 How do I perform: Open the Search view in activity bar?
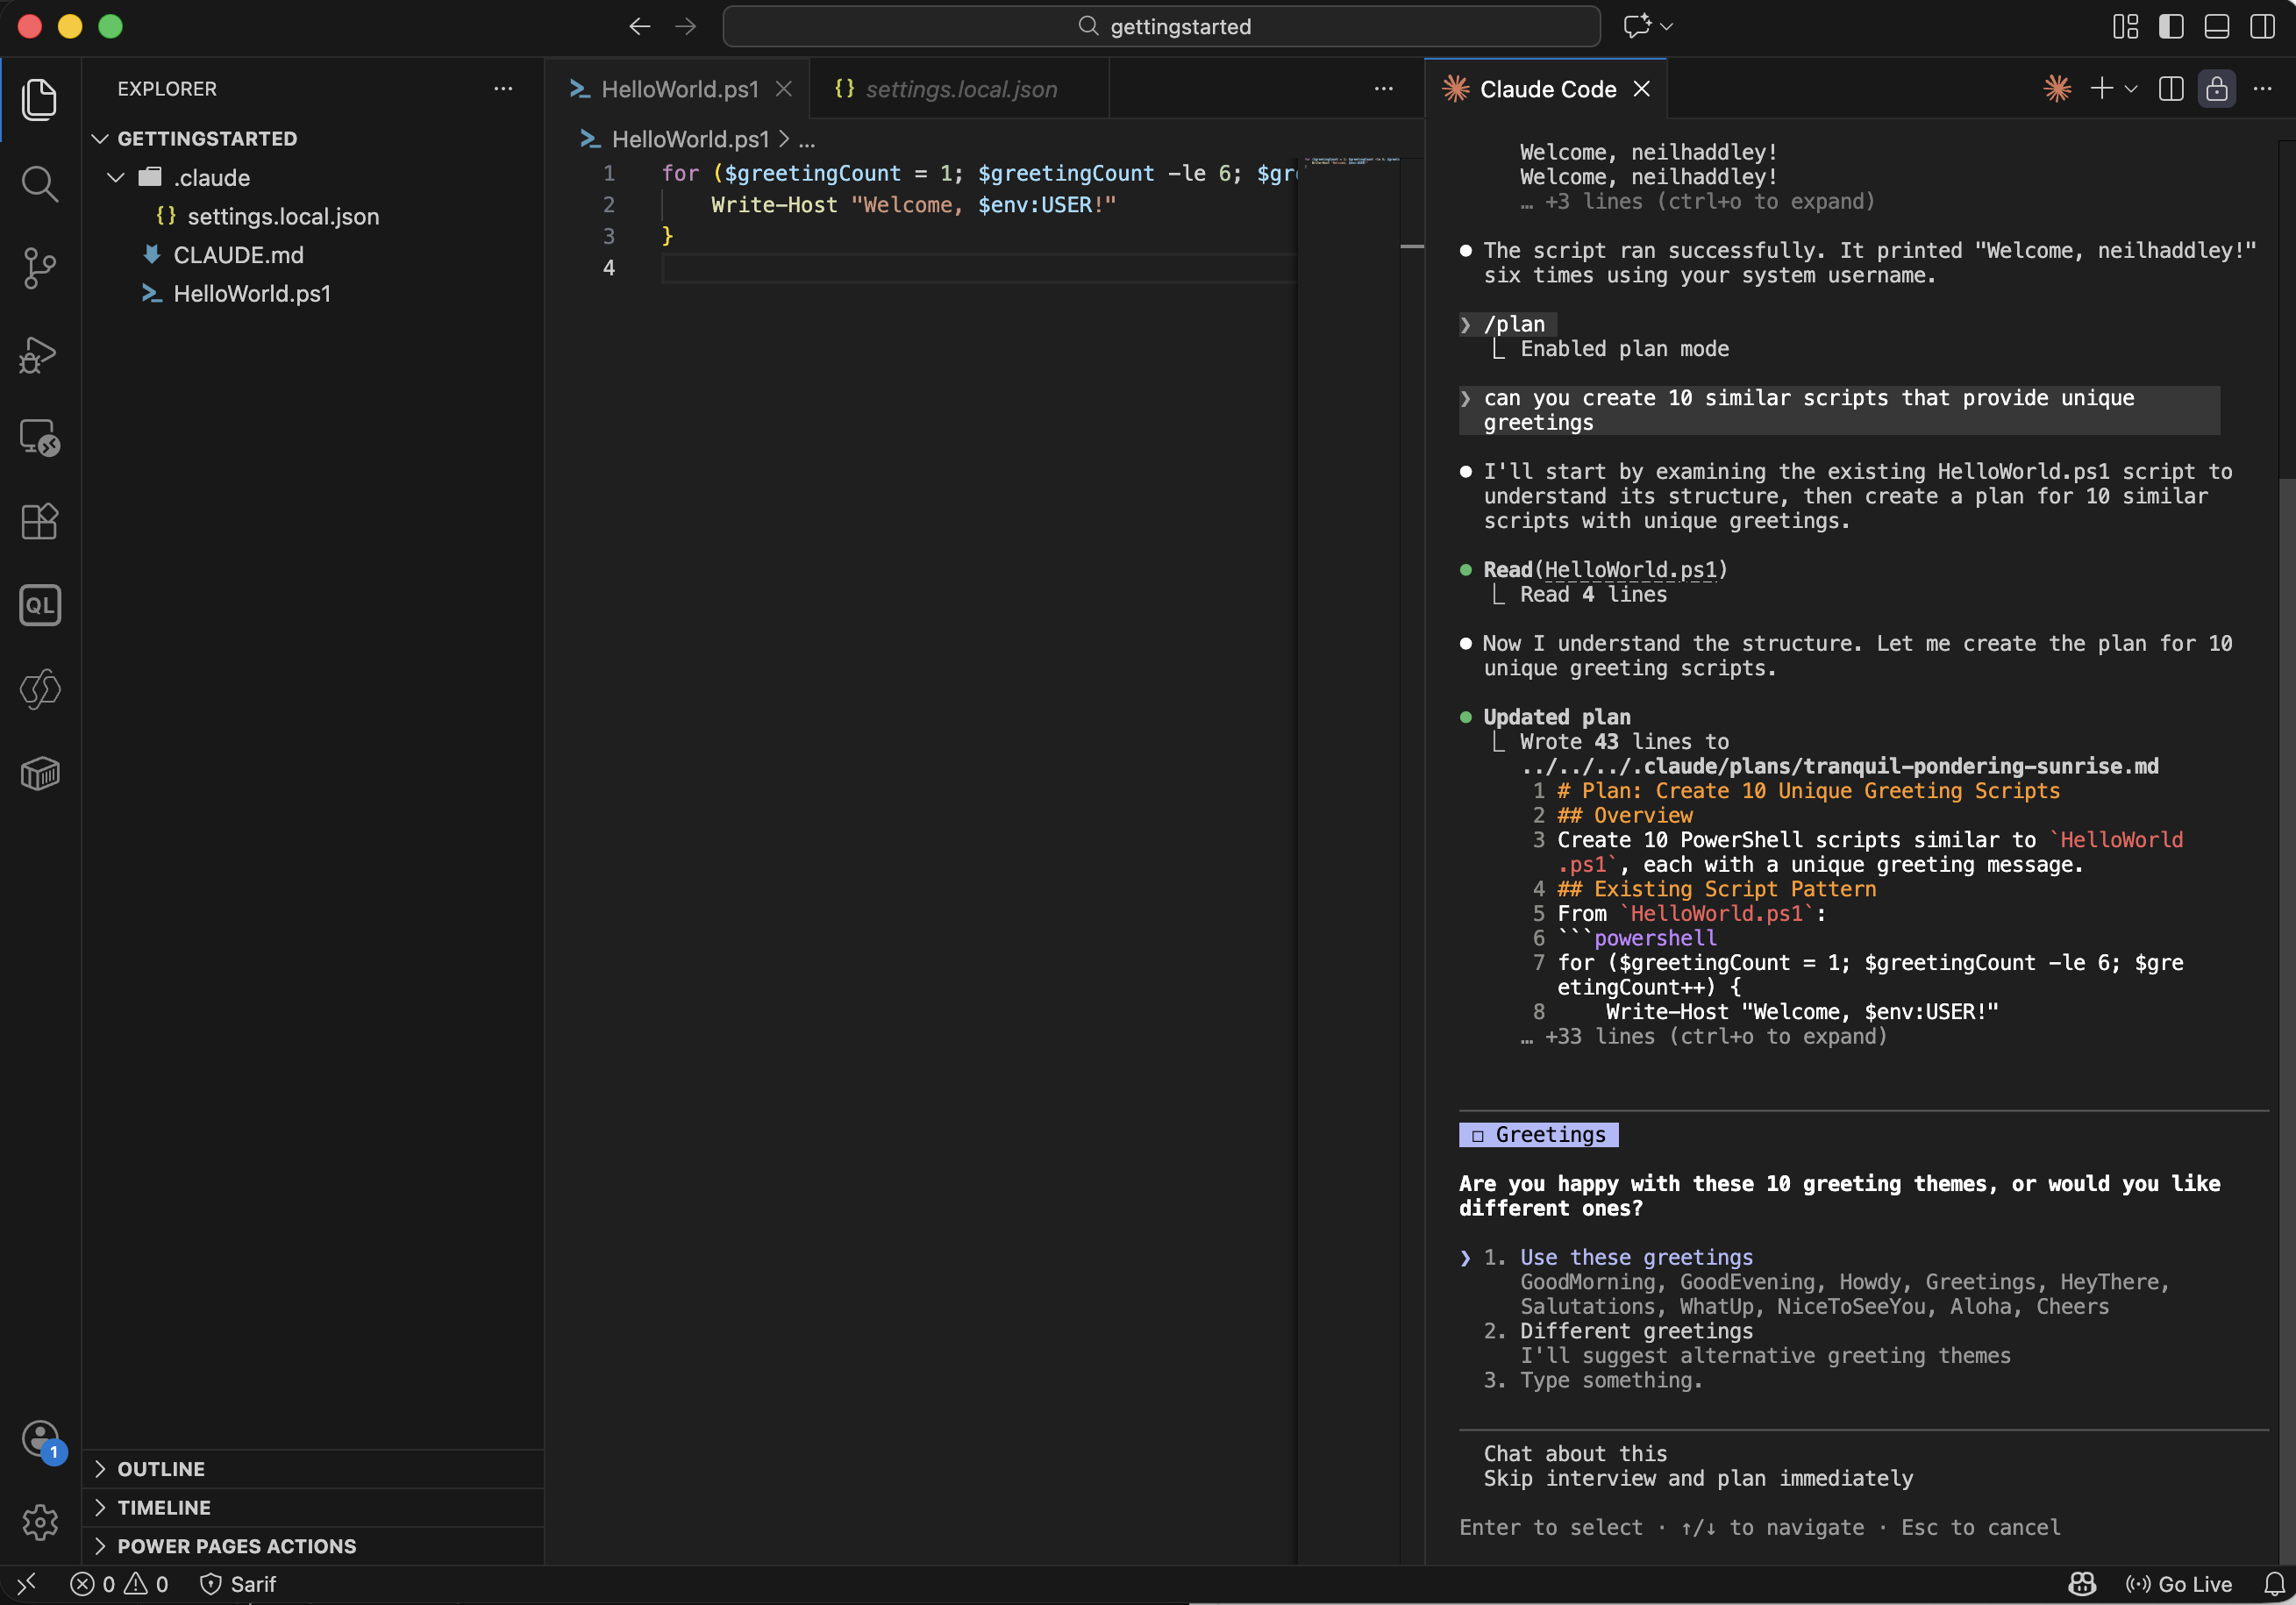[39, 184]
